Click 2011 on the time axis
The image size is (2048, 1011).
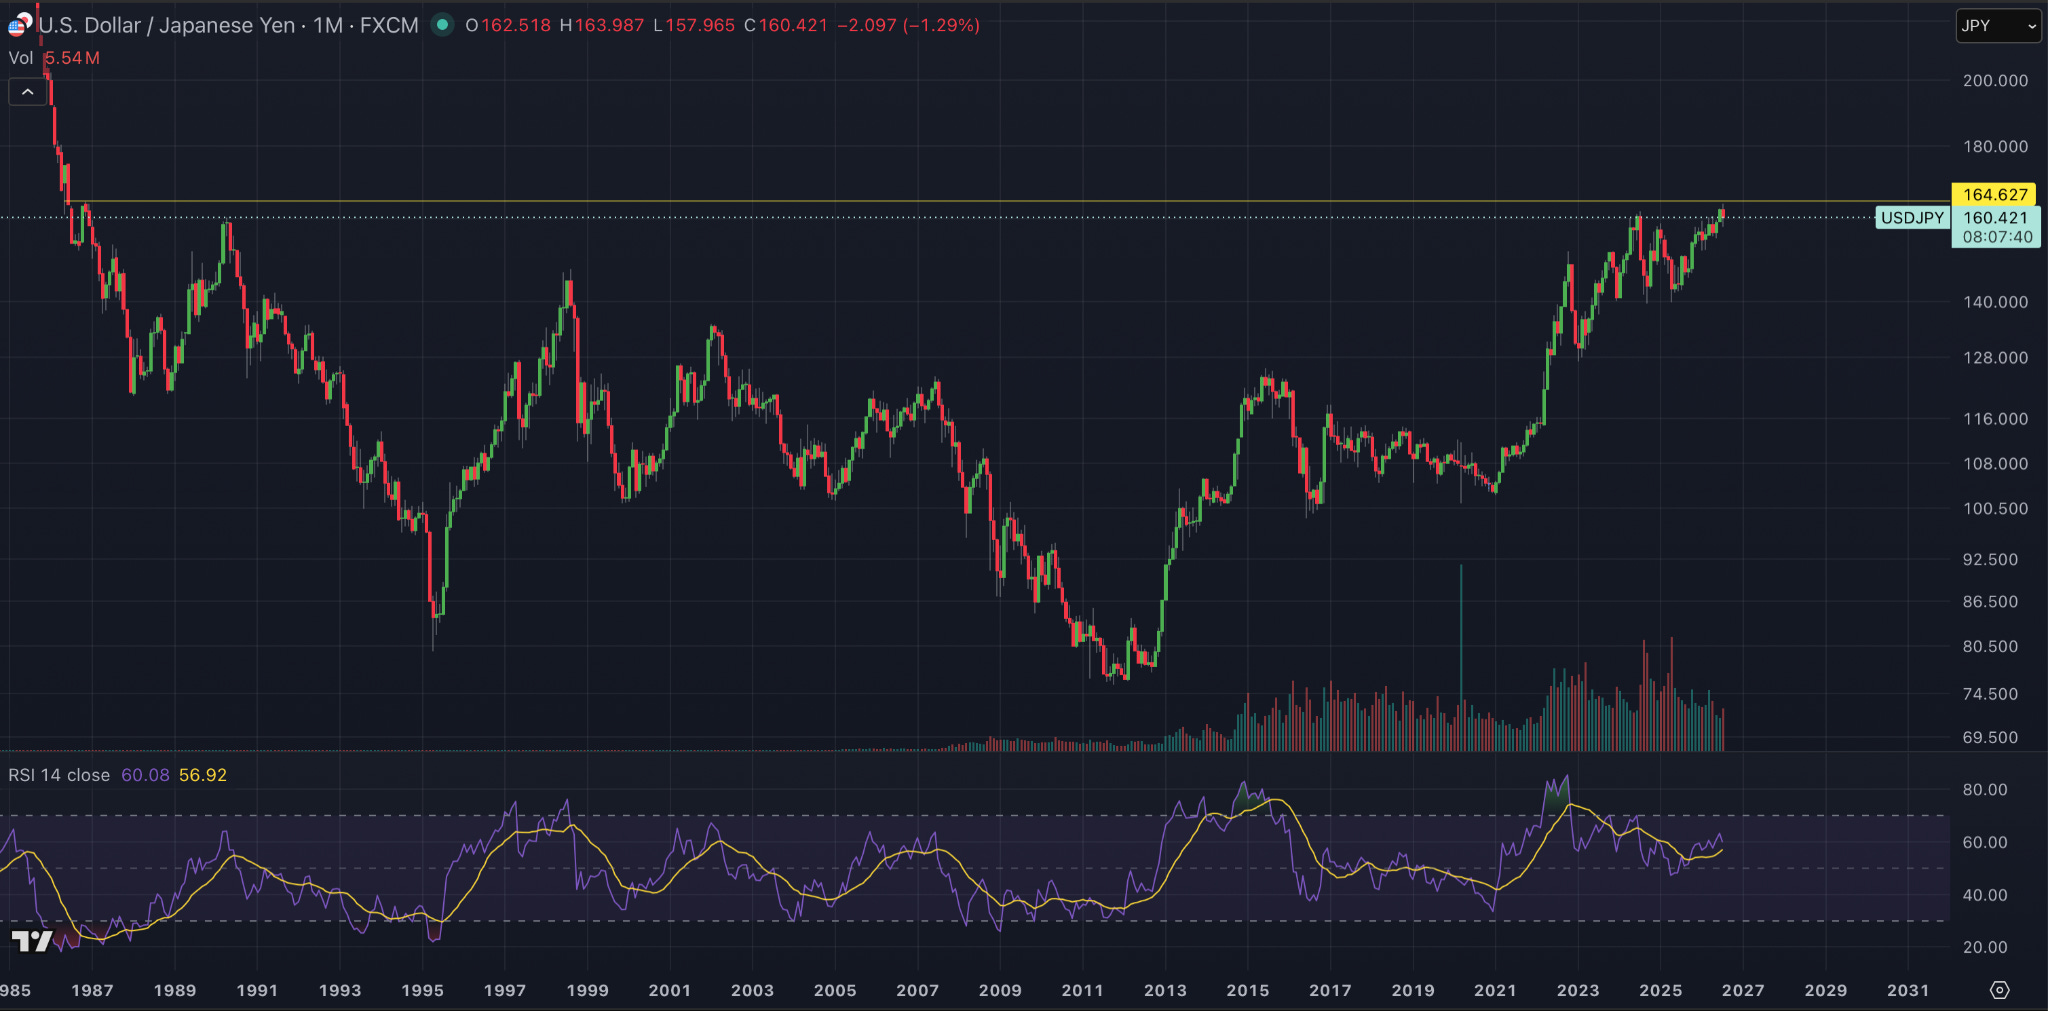1082,990
